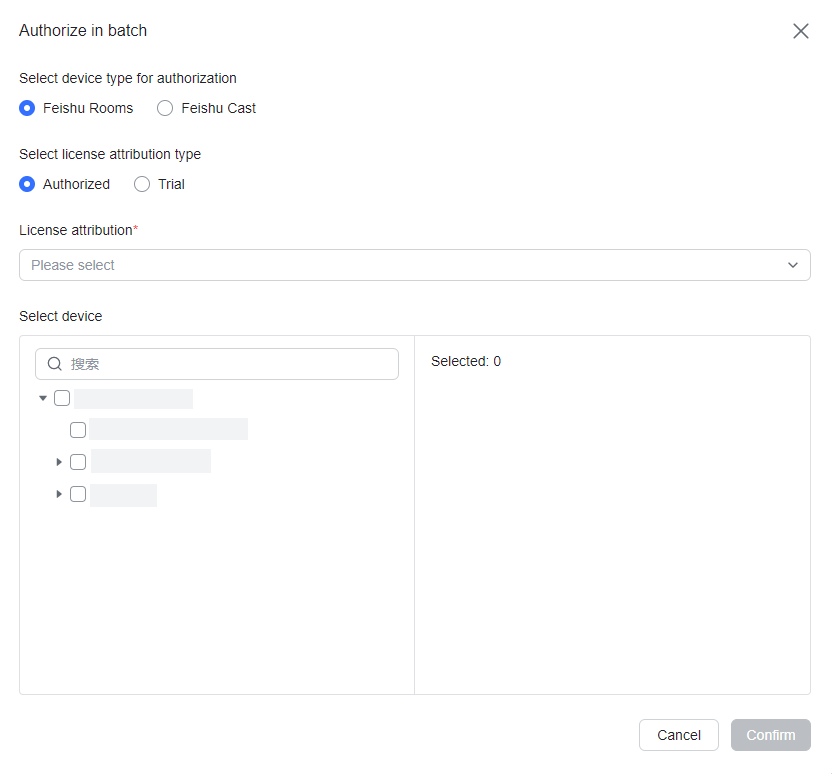Image resolution: width=832 pixels, height=774 pixels.
Task: Click the search magnifier icon
Action: (x=55, y=363)
